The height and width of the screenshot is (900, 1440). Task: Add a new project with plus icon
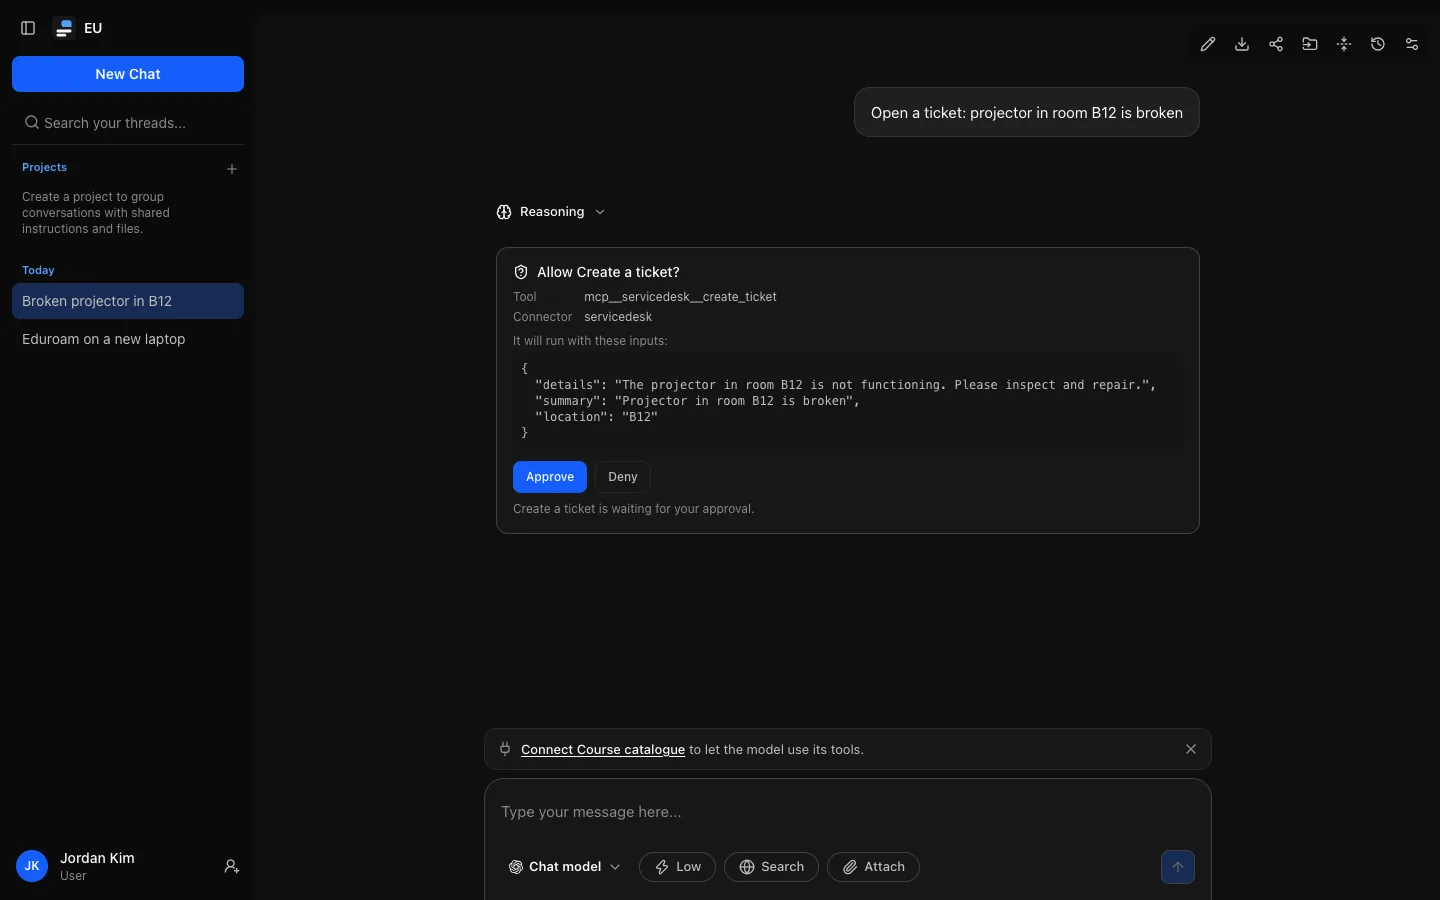coord(232,169)
